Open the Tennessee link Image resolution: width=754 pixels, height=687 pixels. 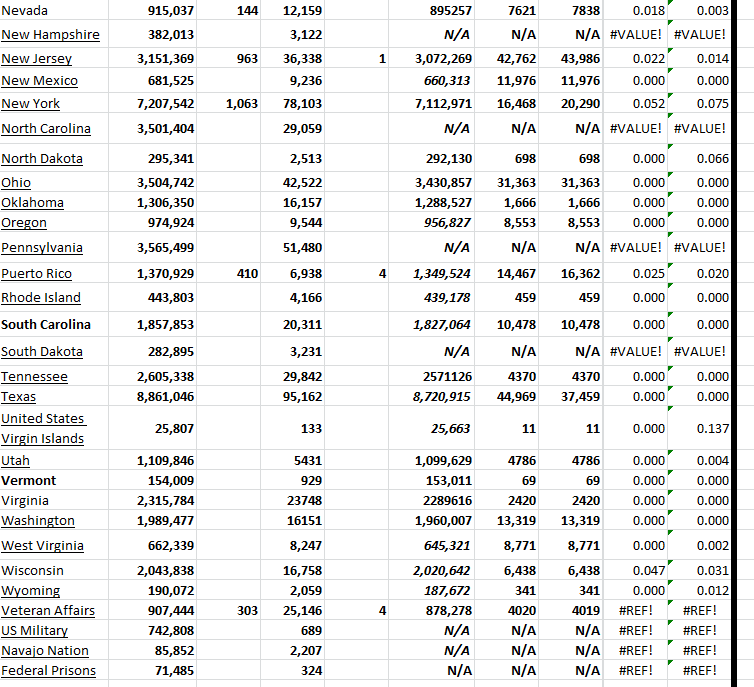tap(34, 377)
